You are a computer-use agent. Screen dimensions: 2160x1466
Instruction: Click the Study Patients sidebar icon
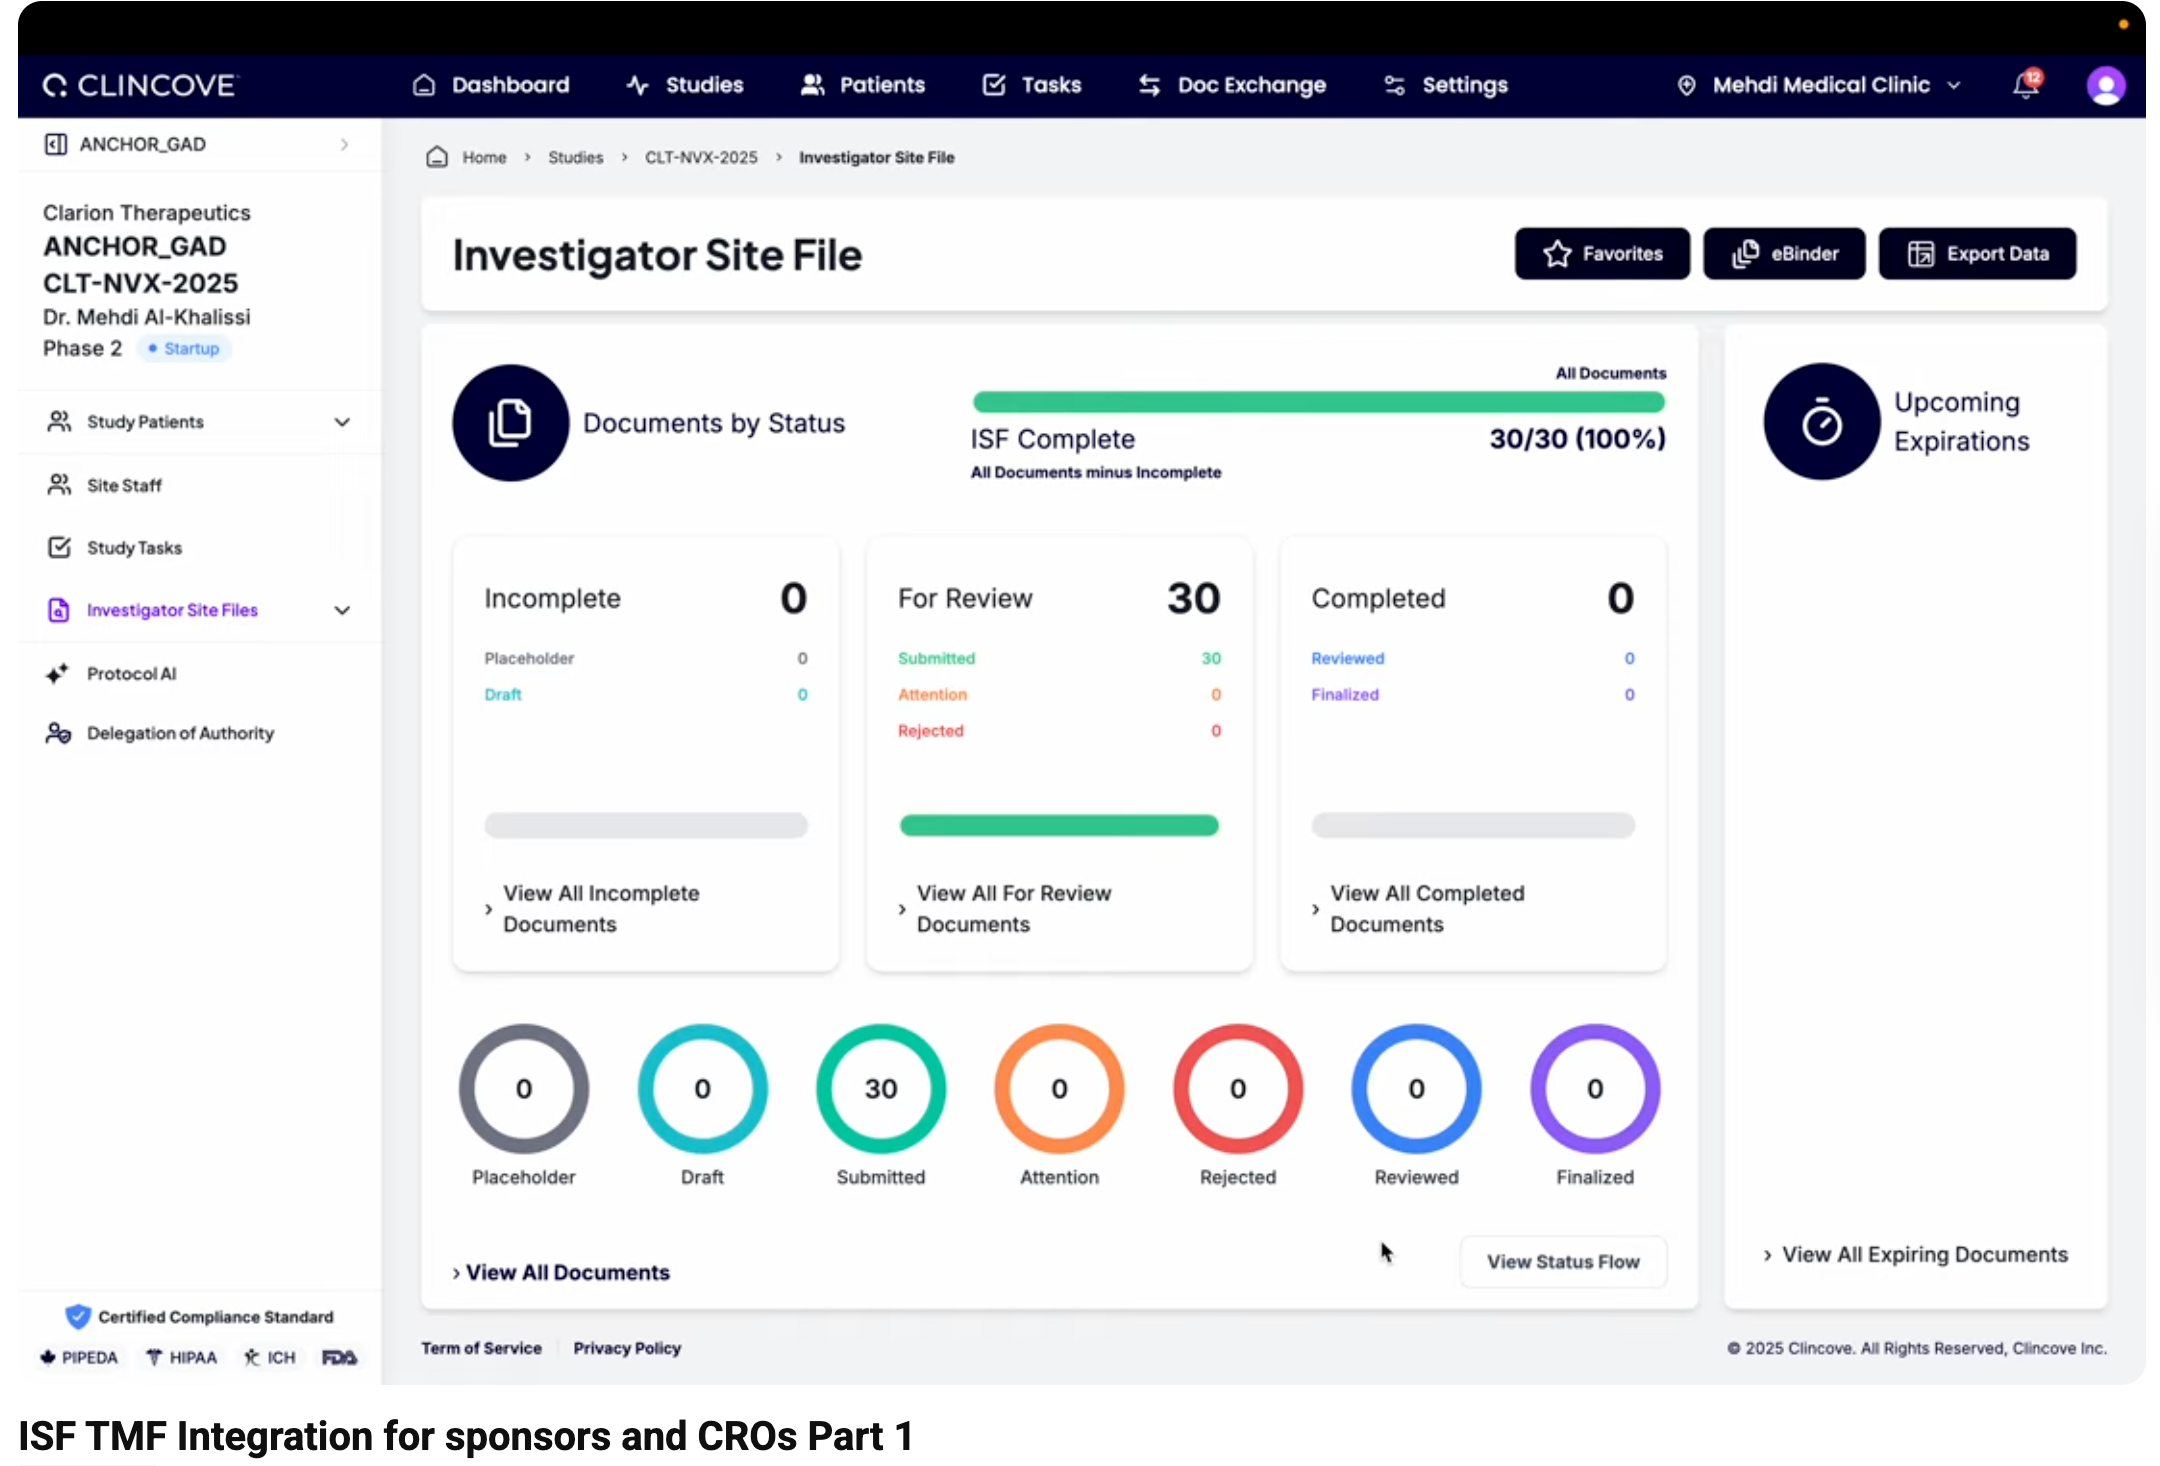pyautogui.click(x=59, y=421)
